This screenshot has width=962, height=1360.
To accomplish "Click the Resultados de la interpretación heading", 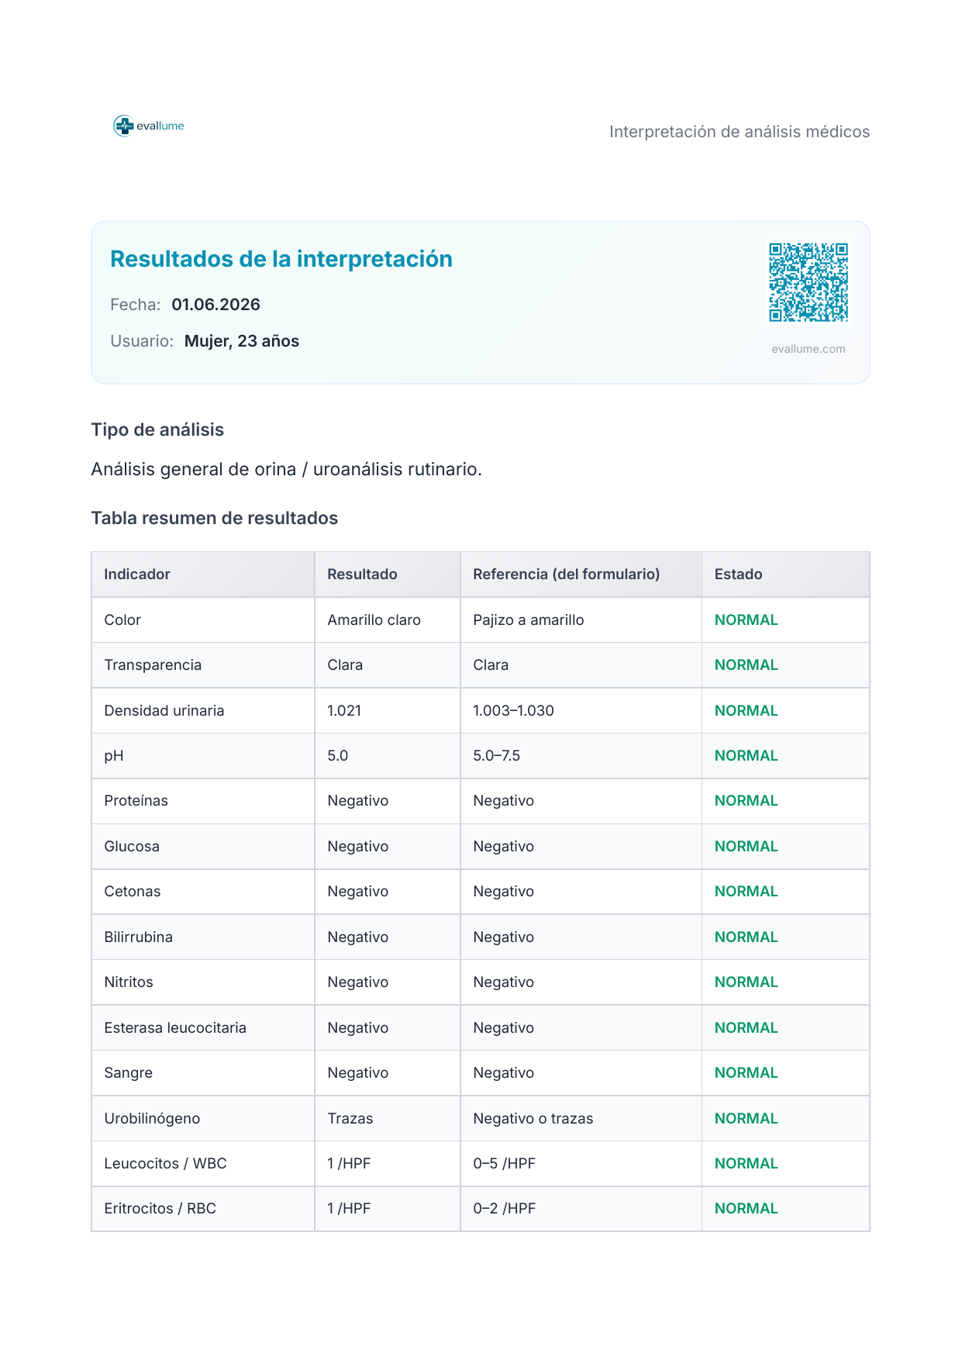I will 281,259.
